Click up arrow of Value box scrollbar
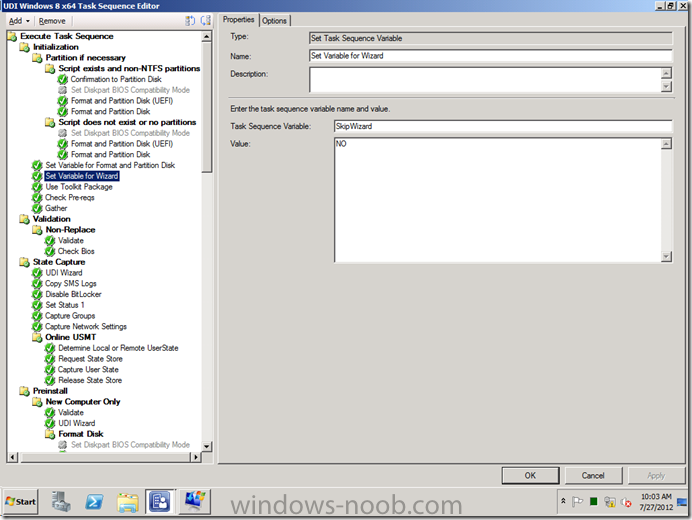This screenshot has width=692, height=520. [666, 143]
